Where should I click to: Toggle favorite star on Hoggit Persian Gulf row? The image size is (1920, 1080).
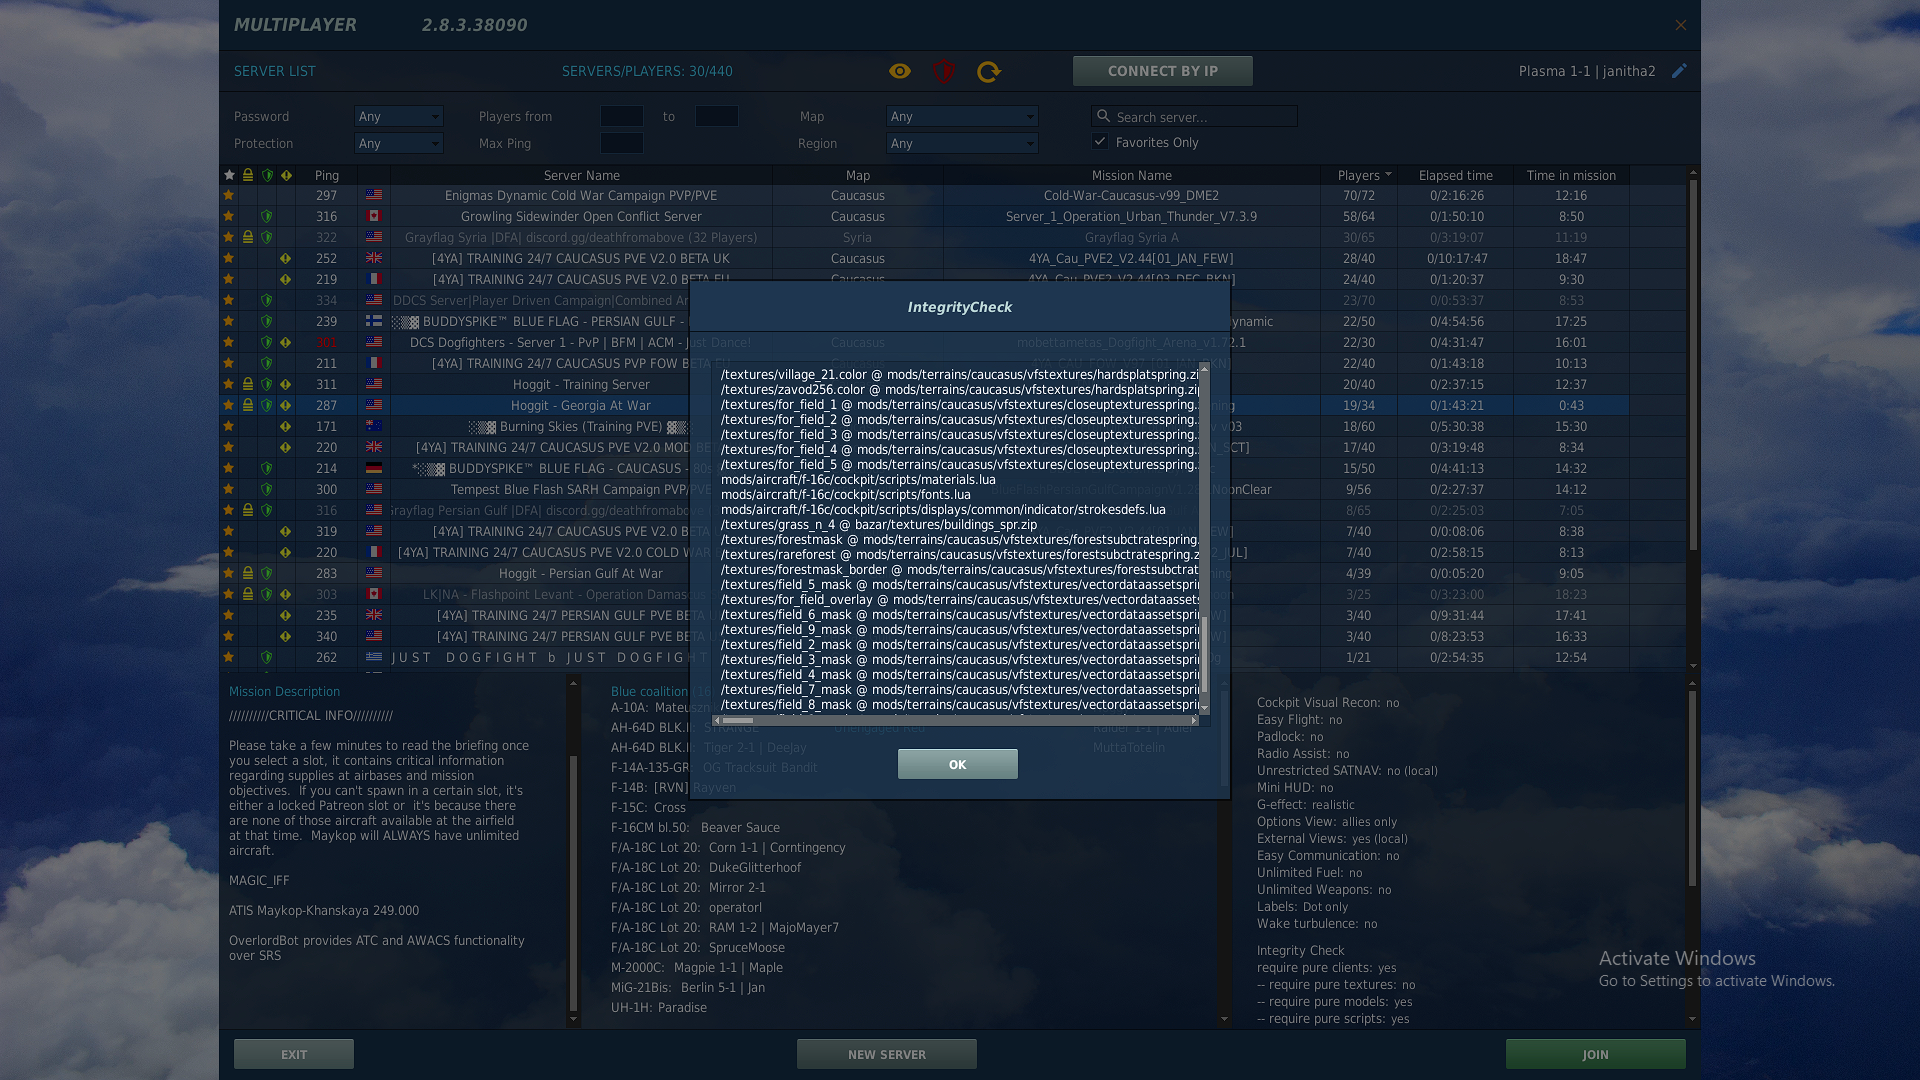click(x=229, y=573)
